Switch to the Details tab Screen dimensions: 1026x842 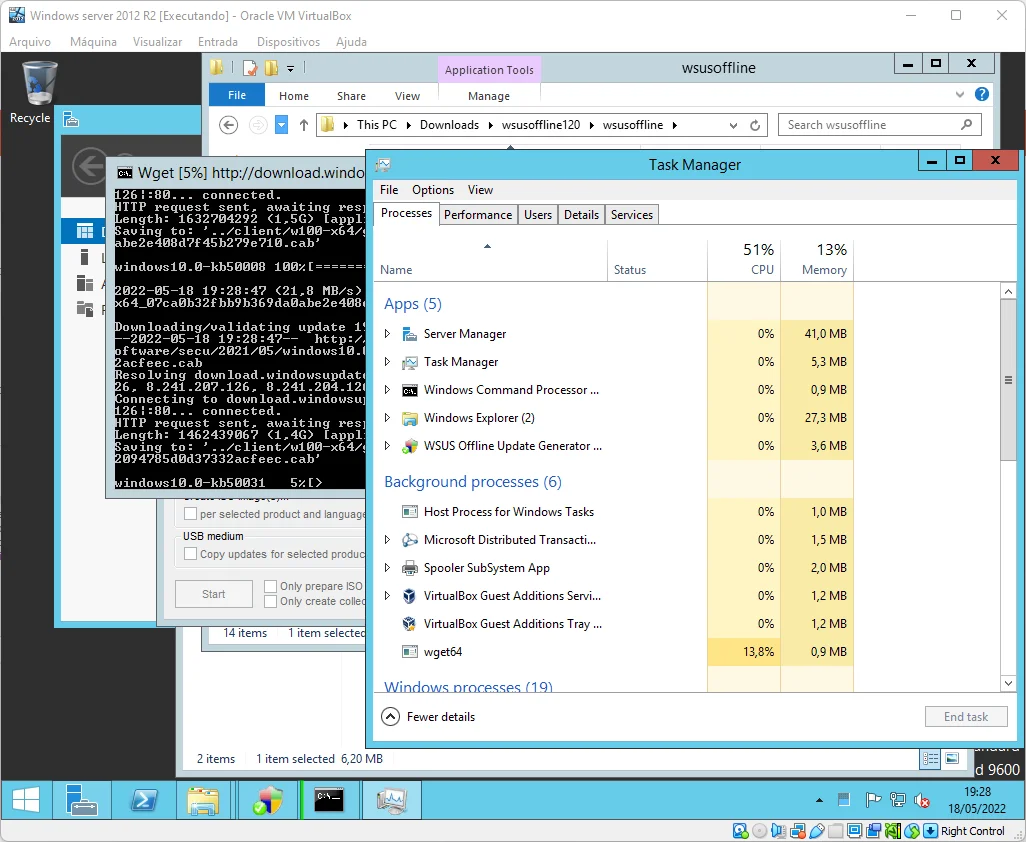pos(581,215)
